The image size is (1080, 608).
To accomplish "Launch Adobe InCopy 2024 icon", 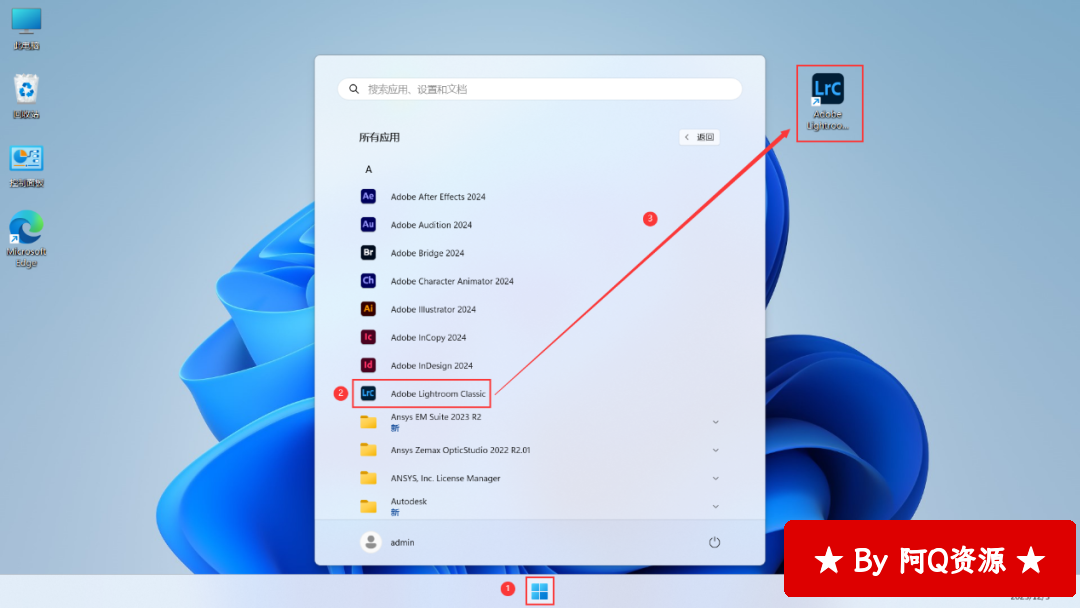I will tap(368, 337).
